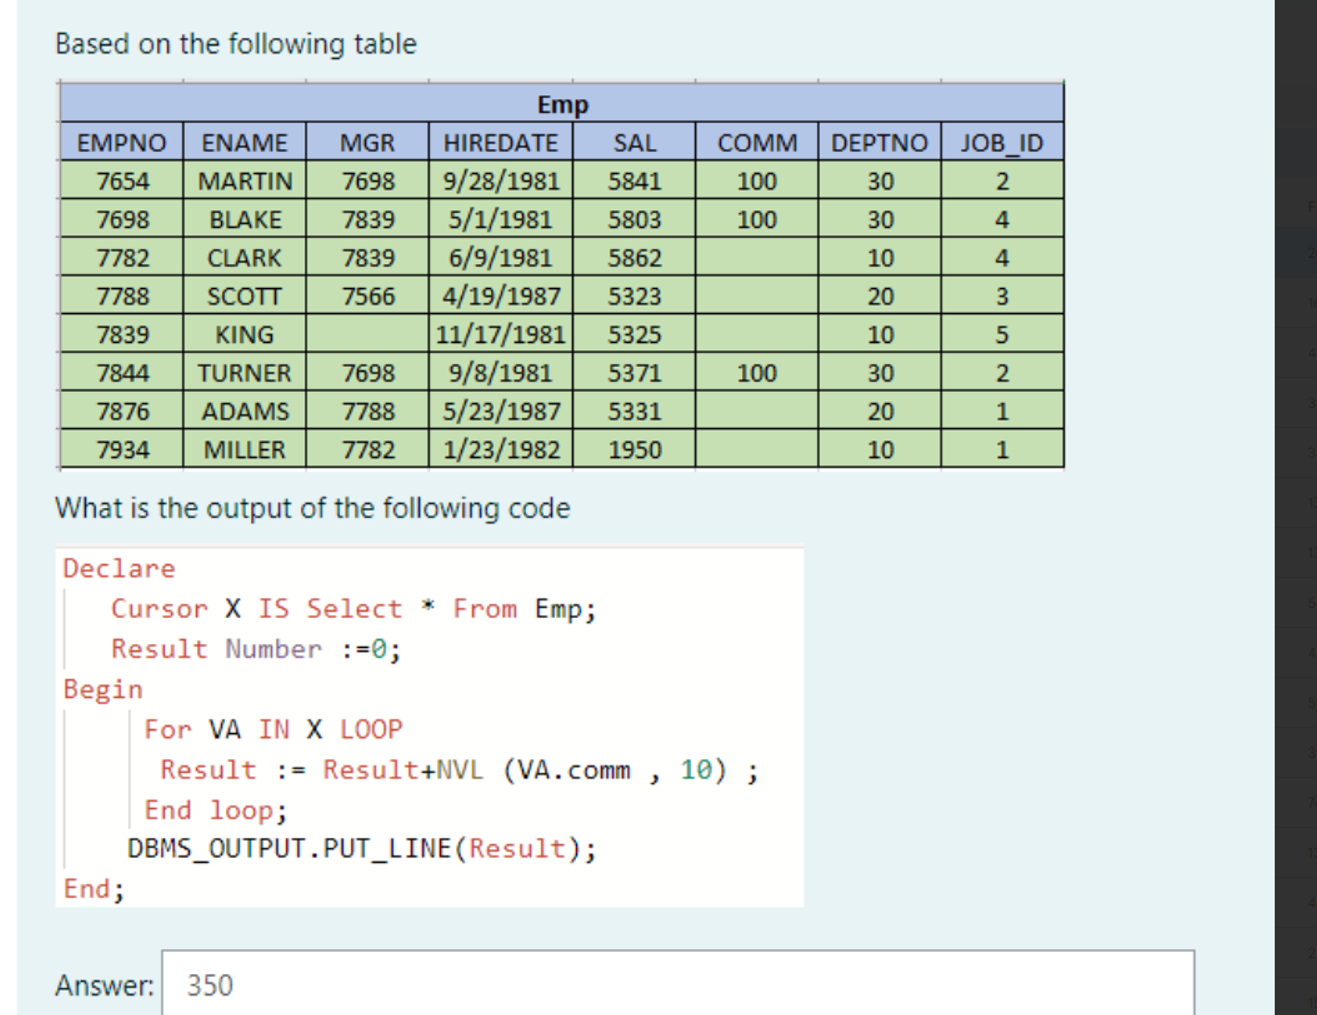Click the JOB_ID column header
Screen dimensions: 1317x1015
[x=1000, y=142]
